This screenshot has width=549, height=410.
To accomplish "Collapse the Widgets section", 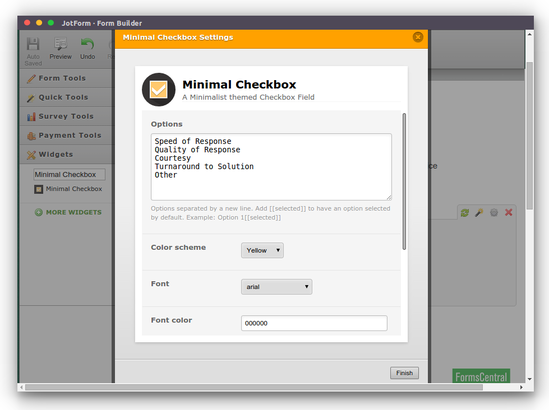I will (x=67, y=154).
